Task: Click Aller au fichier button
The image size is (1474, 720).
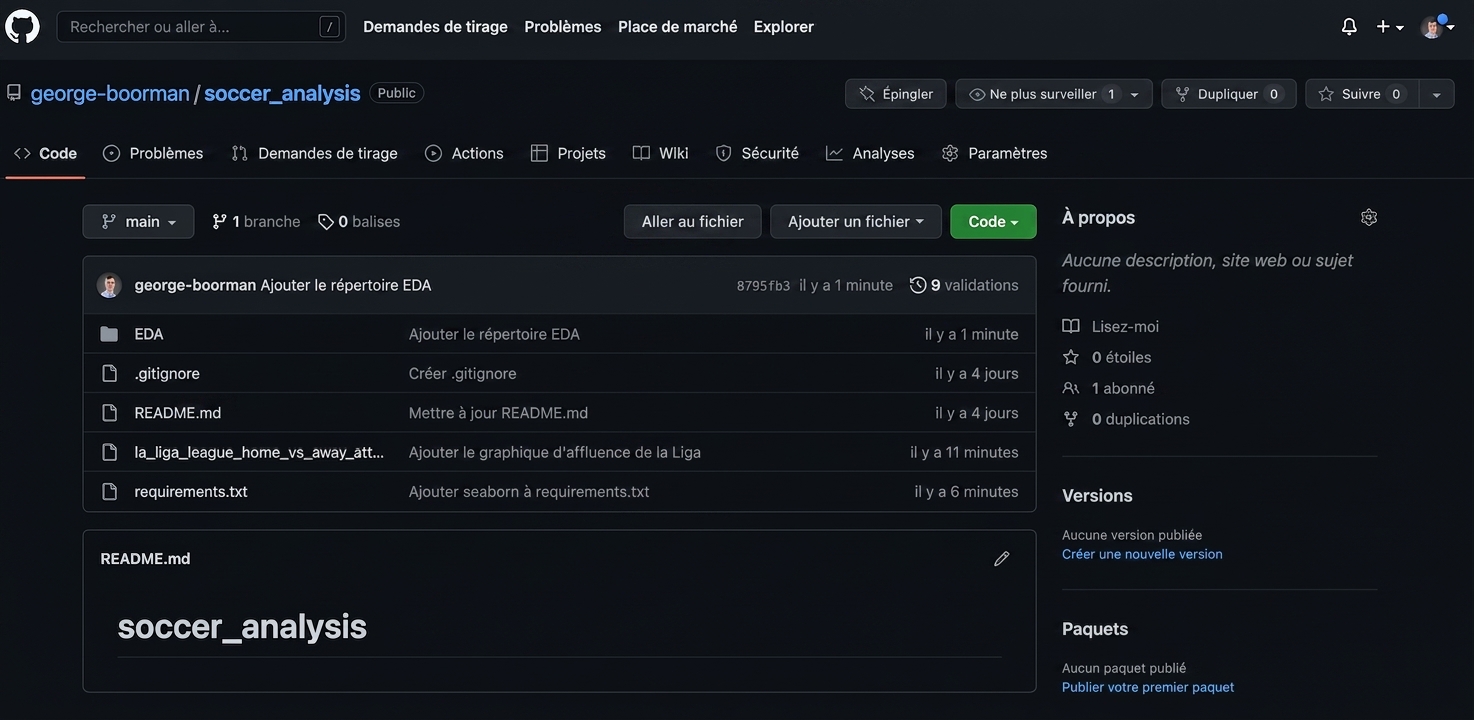Action: tap(693, 222)
